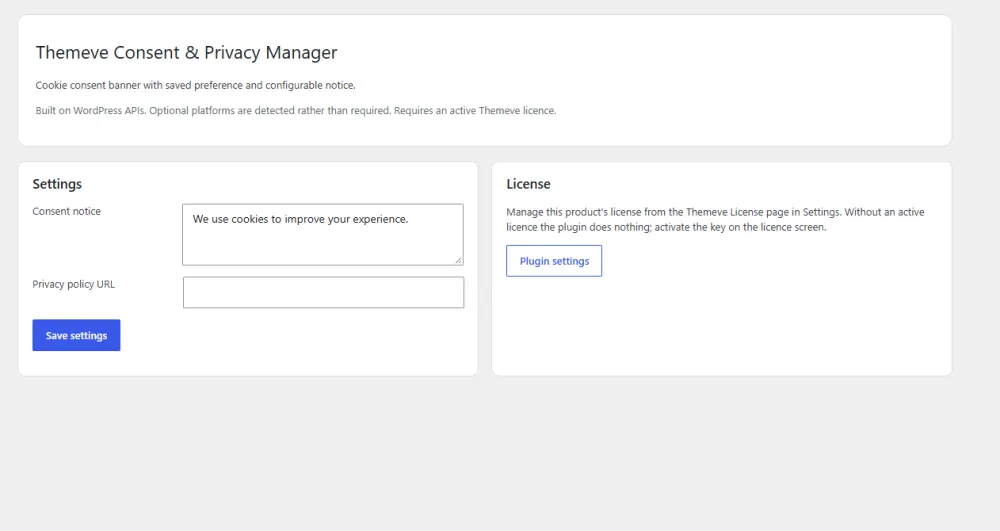Screen dimensions: 1000x531
Task: Select the 'Themeve Consent & Privacy Manager' heading
Action: click(x=186, y=52)
